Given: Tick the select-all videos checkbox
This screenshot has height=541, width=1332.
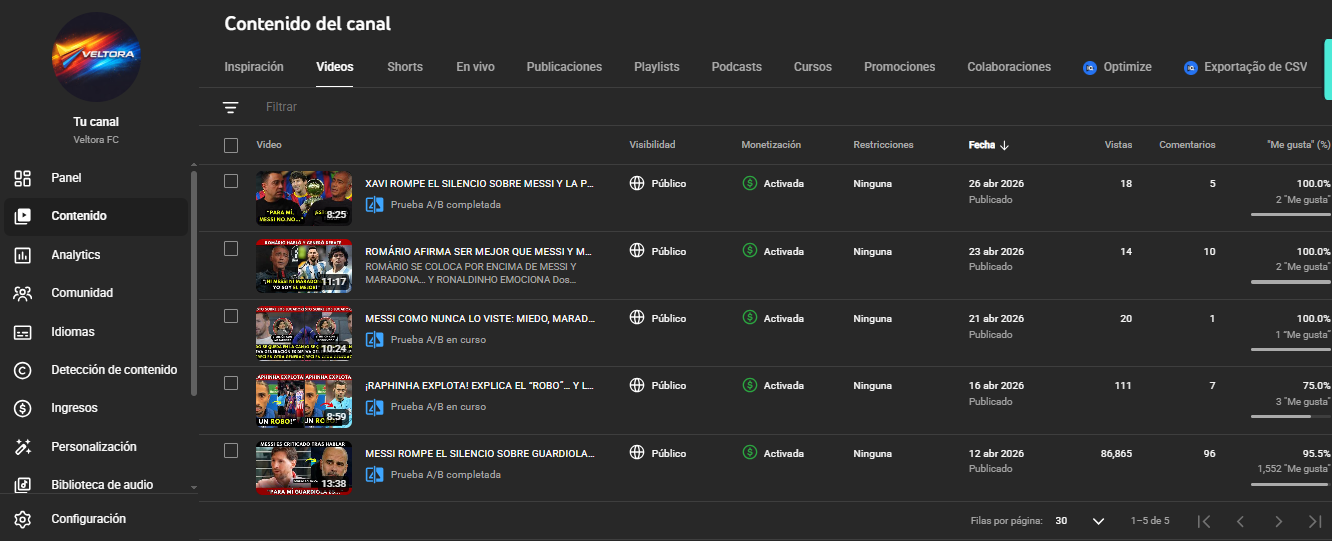Looking at the screenshot, I should 231,145.
